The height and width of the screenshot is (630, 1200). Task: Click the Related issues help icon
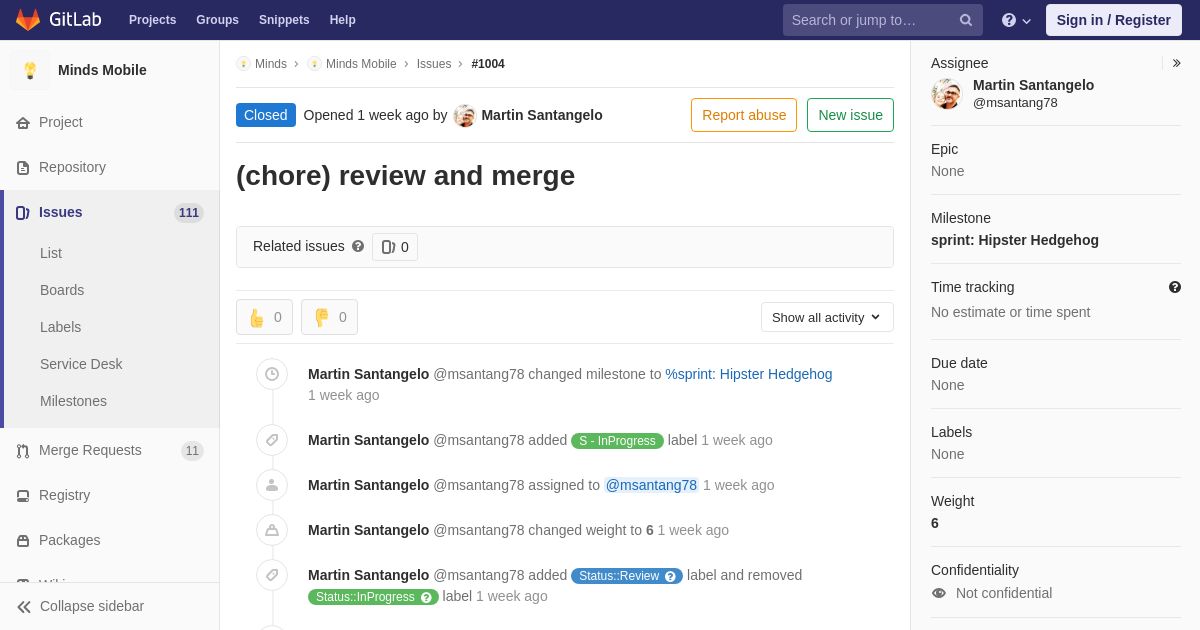pos(358,246)
